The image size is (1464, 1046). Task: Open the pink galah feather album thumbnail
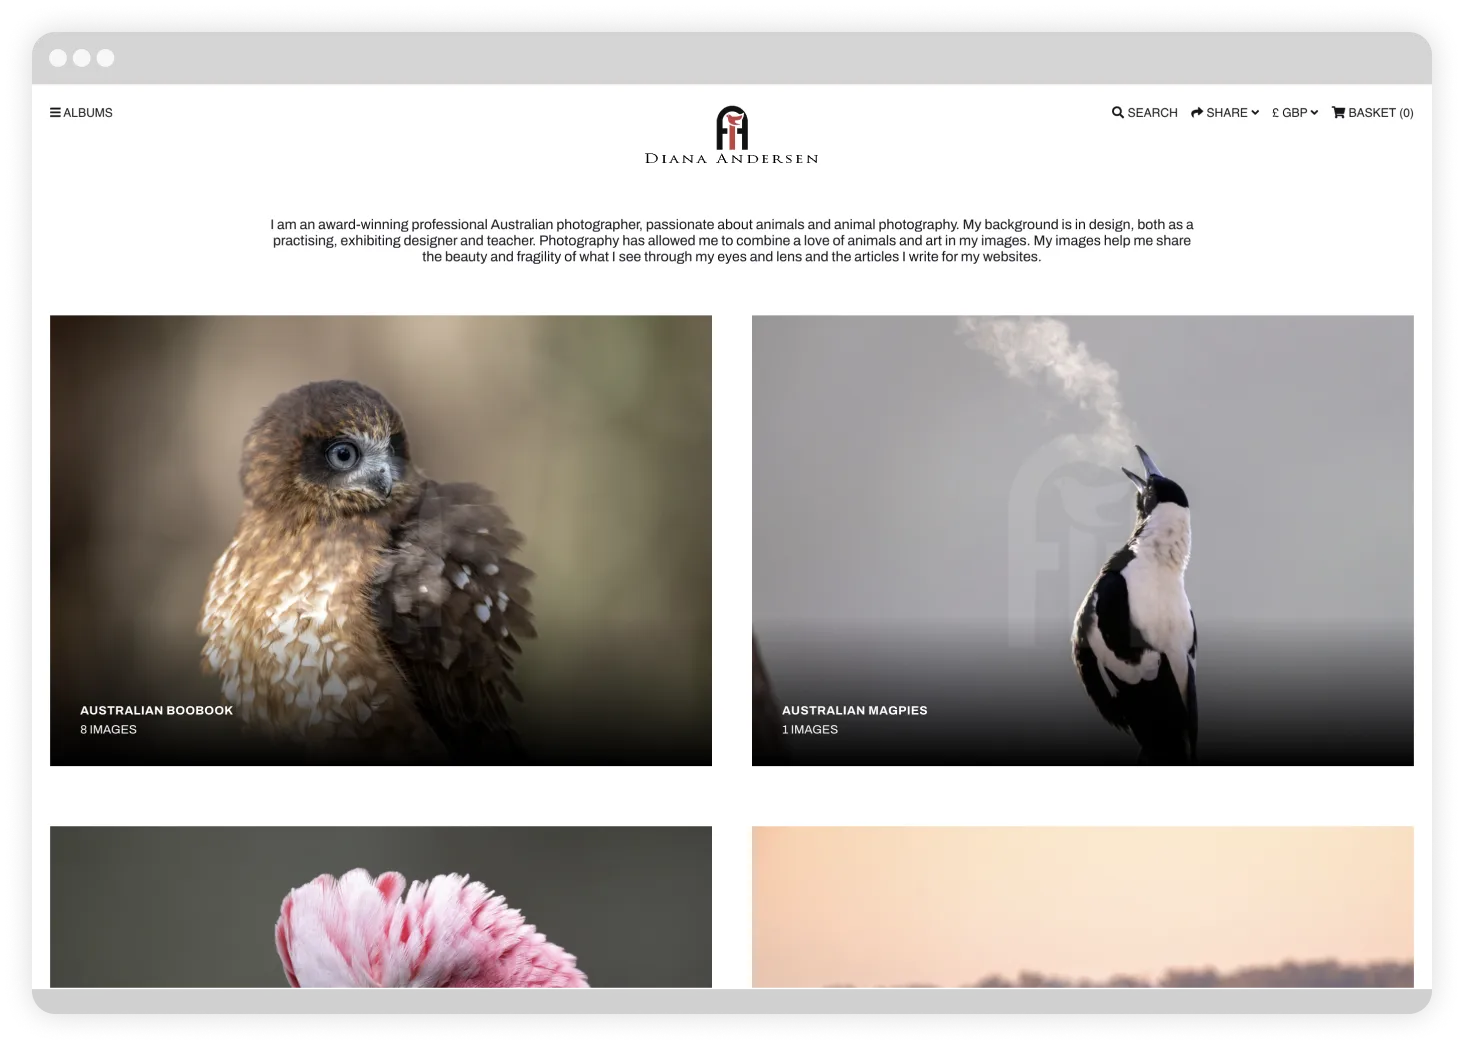(x=381, y=907)
